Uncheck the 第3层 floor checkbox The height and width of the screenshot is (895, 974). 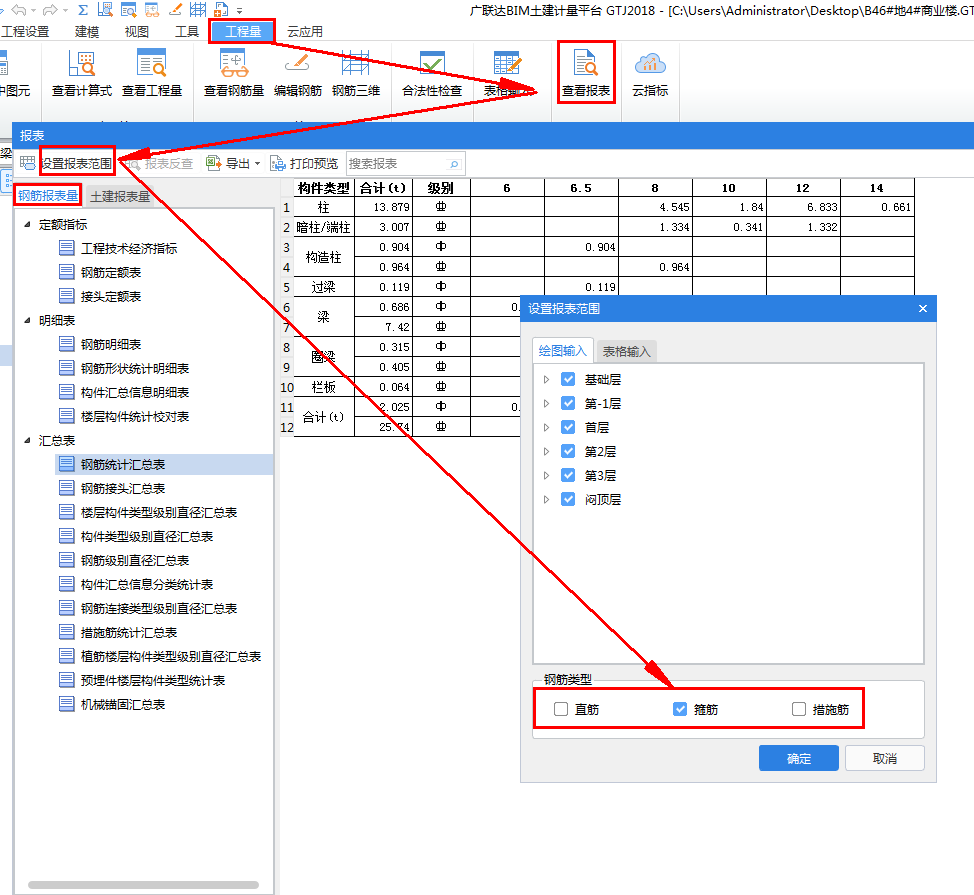(x=568, y=475)
